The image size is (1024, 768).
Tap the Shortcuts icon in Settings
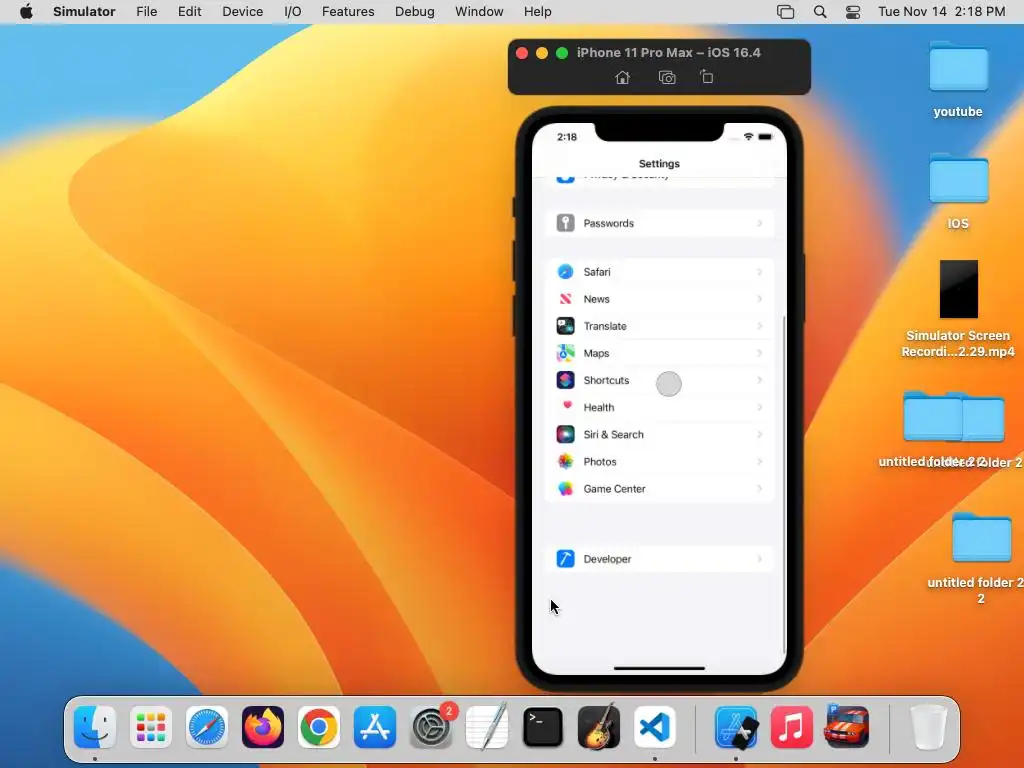(x=566, y=380)
